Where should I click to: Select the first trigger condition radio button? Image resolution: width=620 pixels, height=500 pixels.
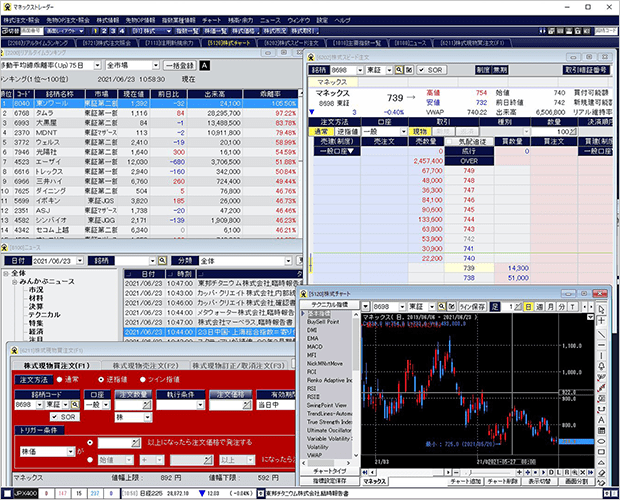click(90, 442)
